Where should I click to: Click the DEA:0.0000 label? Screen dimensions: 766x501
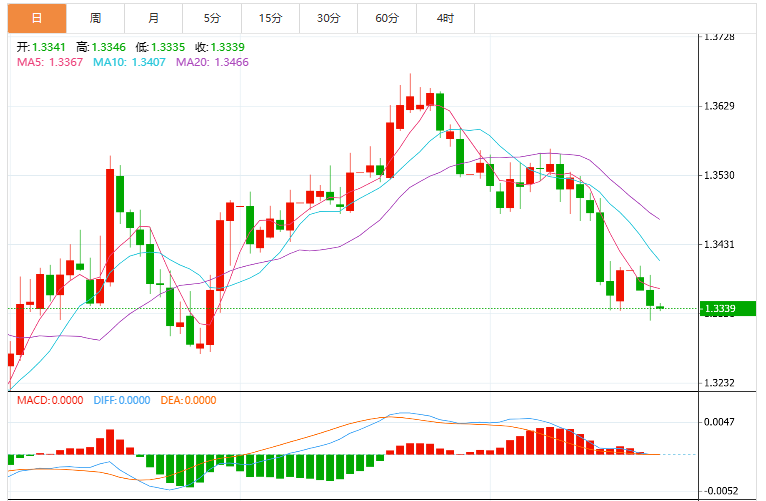(188, 400)
